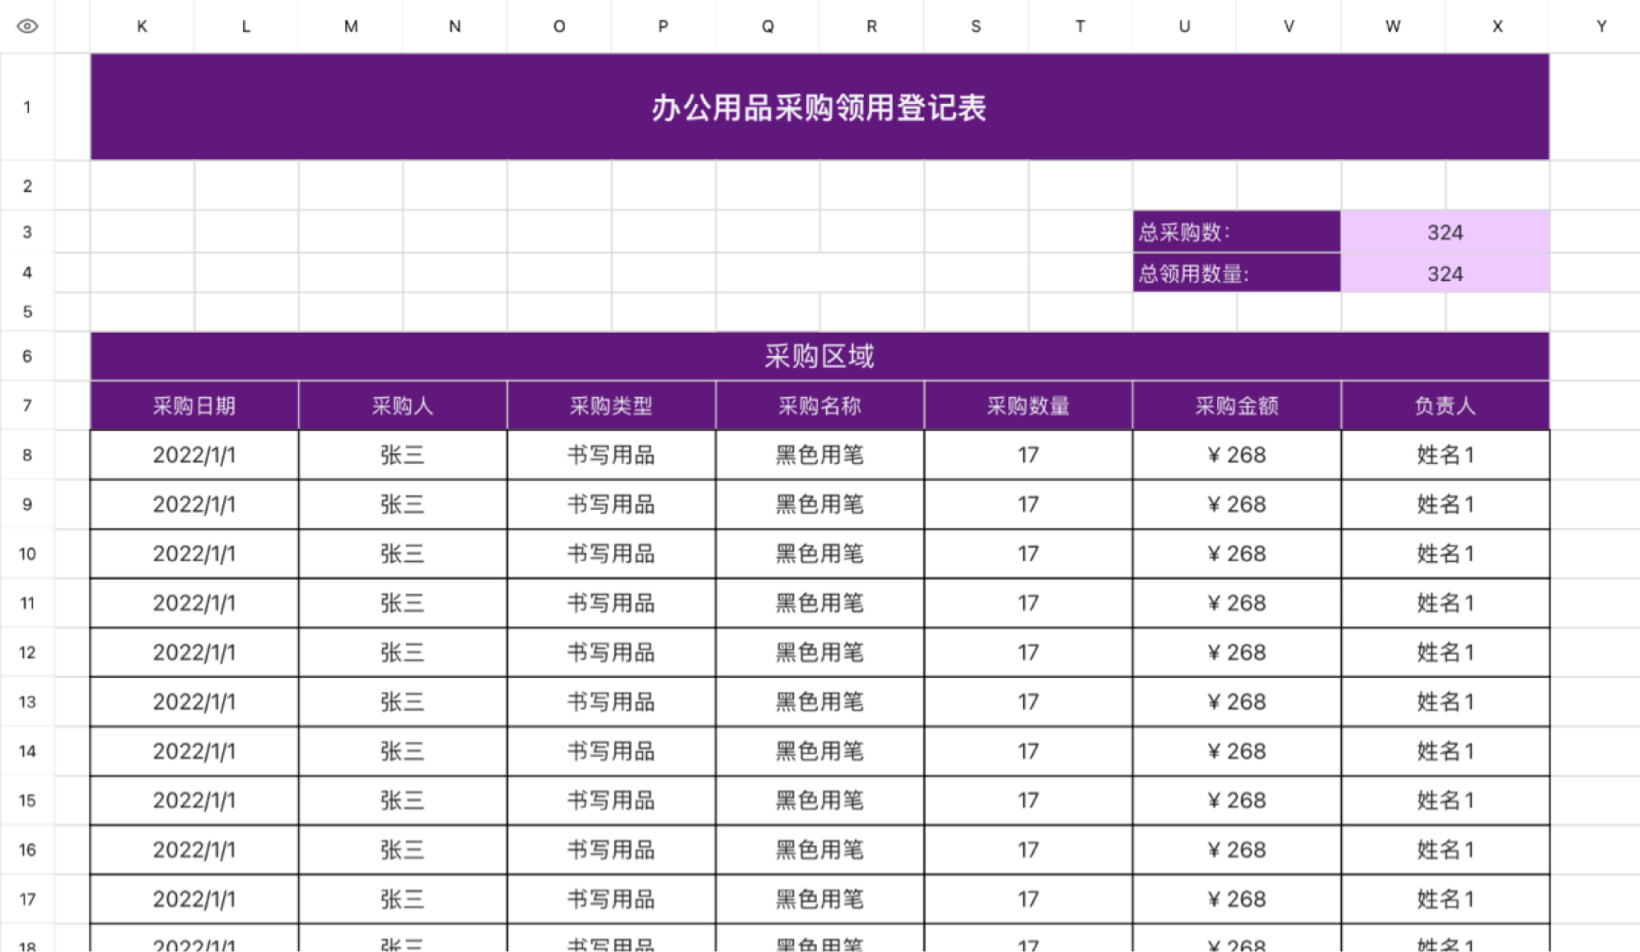This screenshot has width=1640, height=952.
Task: Select 张三 in row 9
Action: pos(402,504)
